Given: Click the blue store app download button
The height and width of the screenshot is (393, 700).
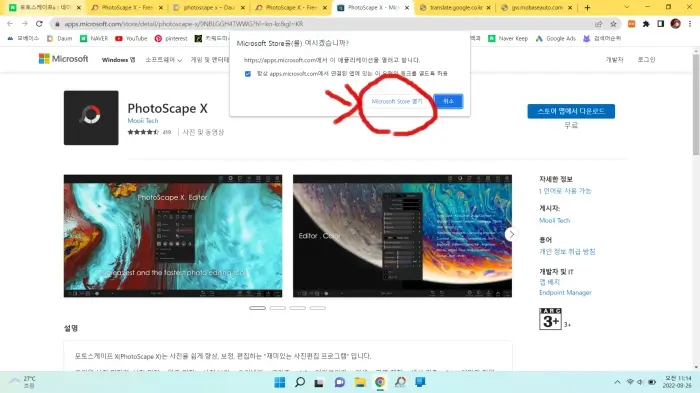Looking at the screenshot, I should tap(571, 111).
